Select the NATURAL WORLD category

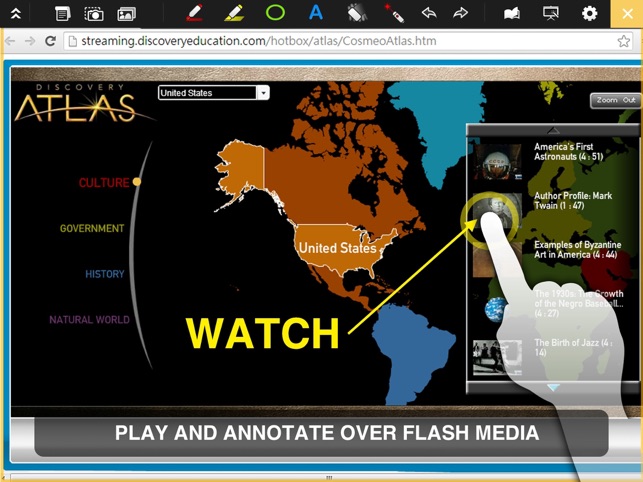pos(89,320)
